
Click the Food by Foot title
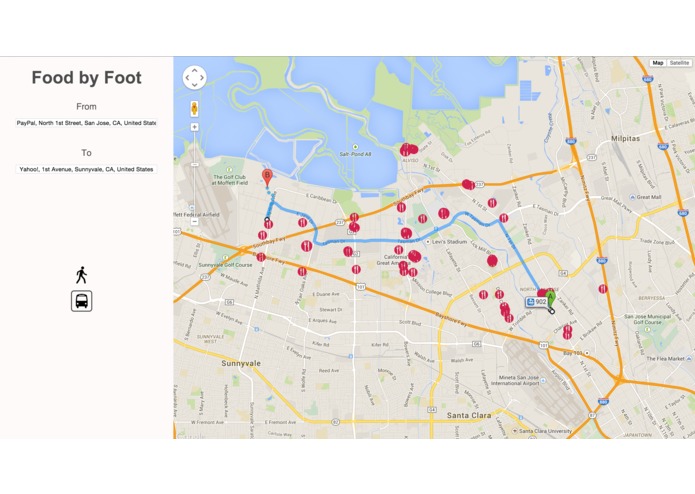[86, 78]
